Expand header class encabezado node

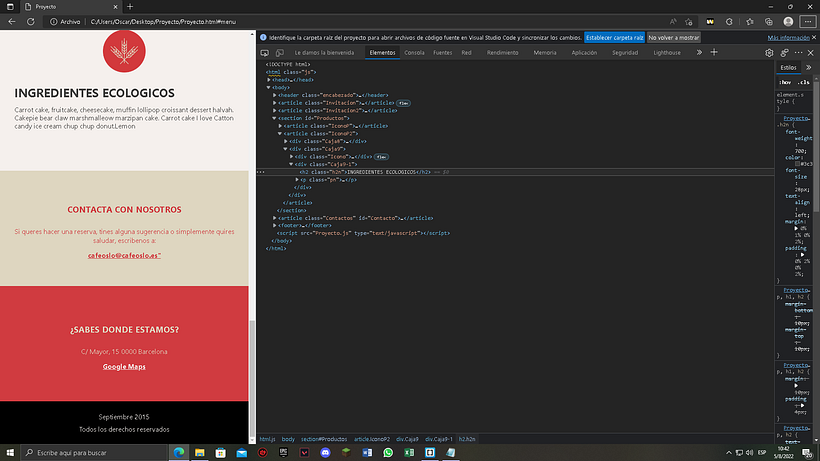pyautogui.click(x=275, y=95)
